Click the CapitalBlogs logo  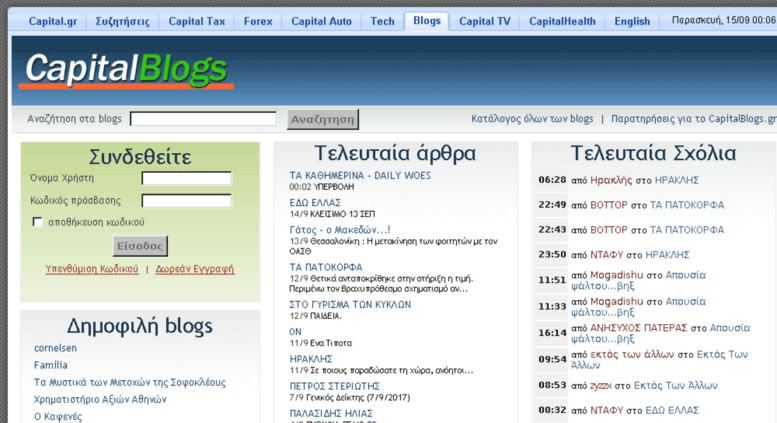[x=126, y=70]
